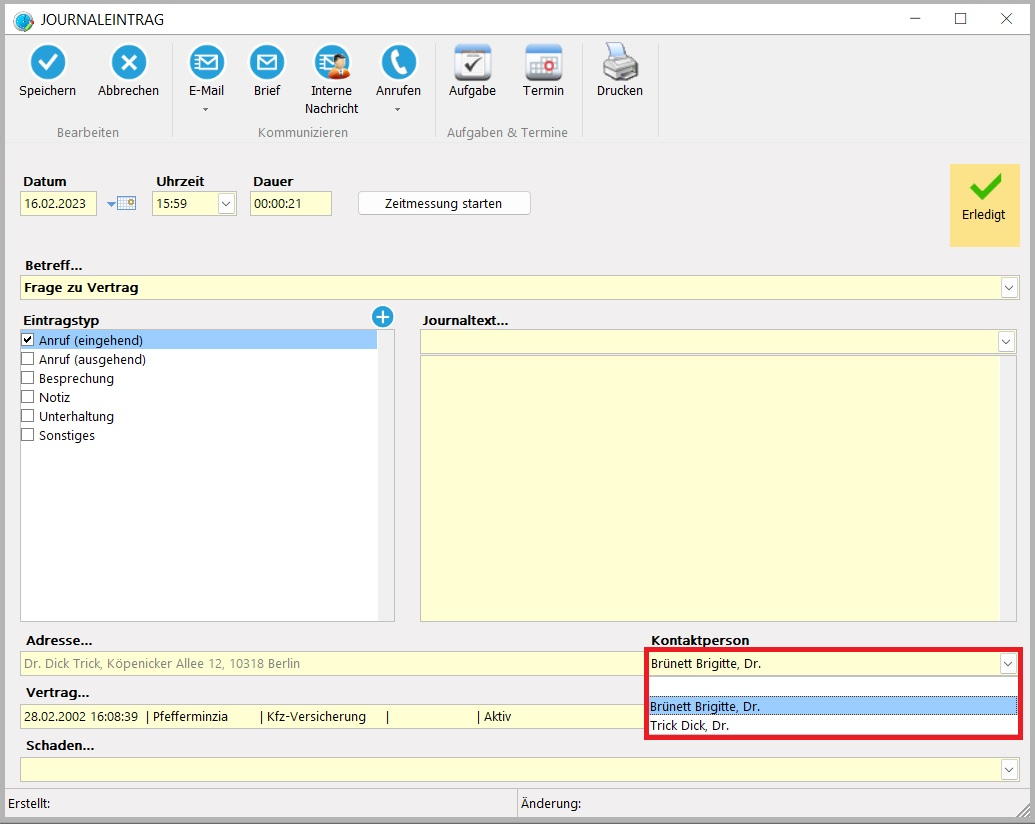Enable the Besprechung checkbox

click(28, 378)
